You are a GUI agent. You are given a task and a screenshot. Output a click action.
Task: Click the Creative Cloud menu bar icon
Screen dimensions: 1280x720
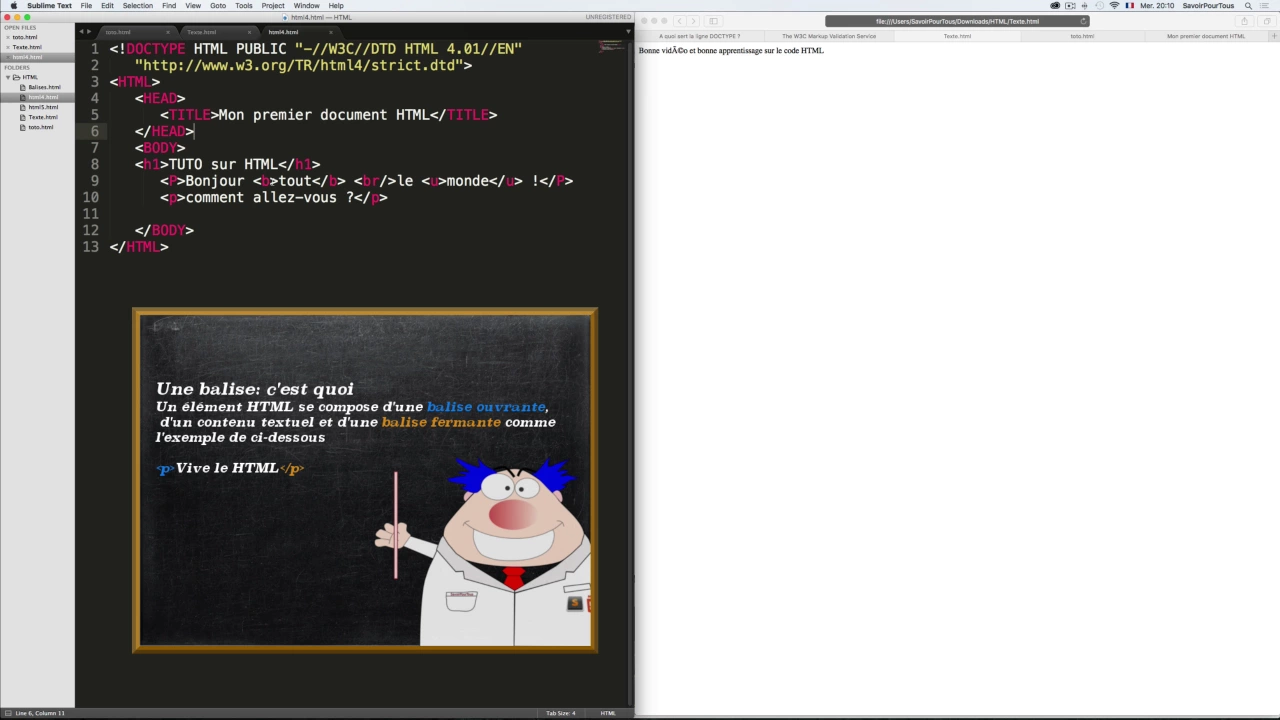pyautogui.click(x=1055, y=6)
